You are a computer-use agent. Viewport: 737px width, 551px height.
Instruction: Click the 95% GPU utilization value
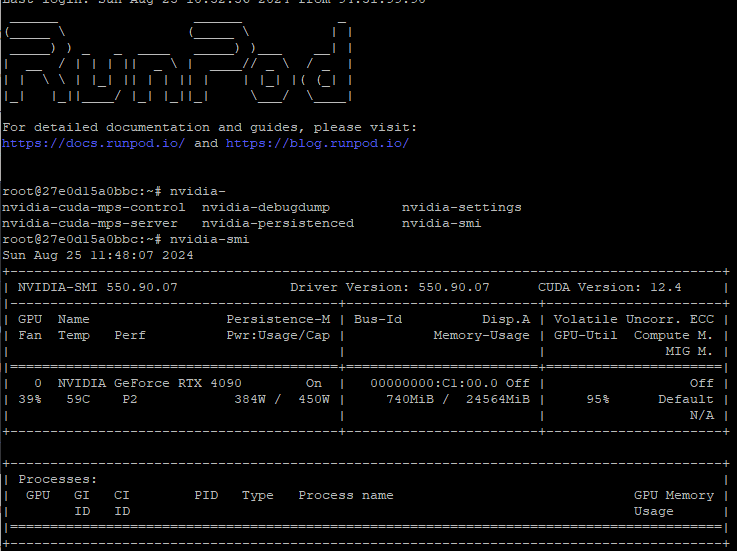pos(597,399)
